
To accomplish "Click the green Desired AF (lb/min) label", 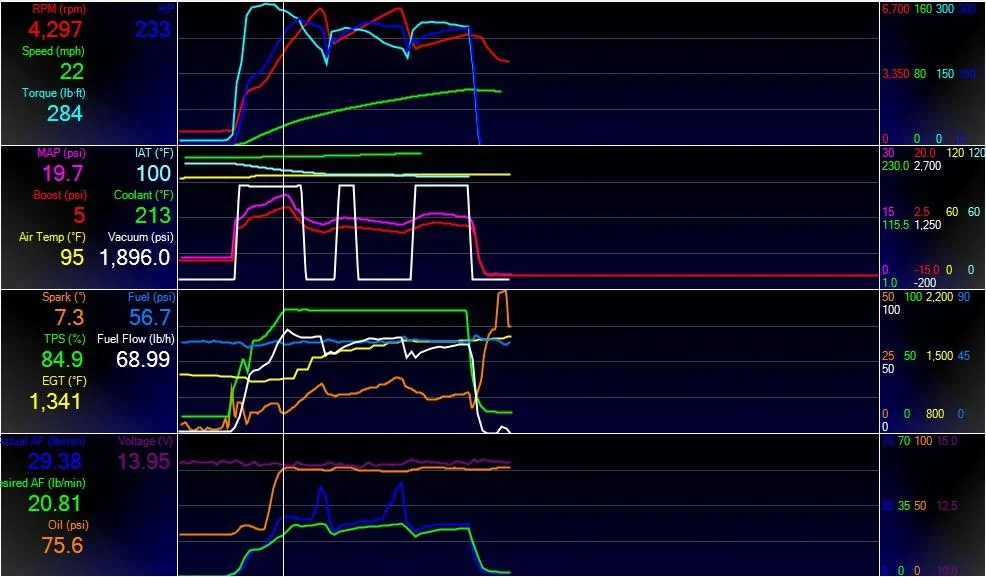I will pos(43,483).
